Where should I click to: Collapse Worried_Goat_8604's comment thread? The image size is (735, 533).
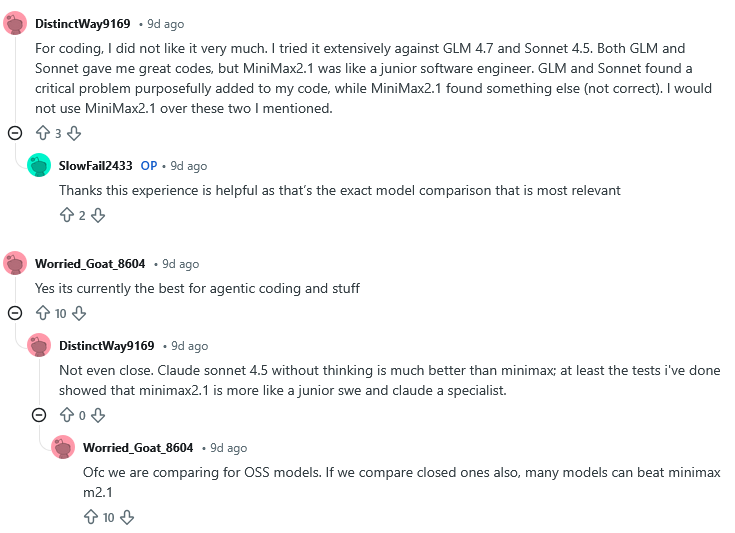[15, 313]
